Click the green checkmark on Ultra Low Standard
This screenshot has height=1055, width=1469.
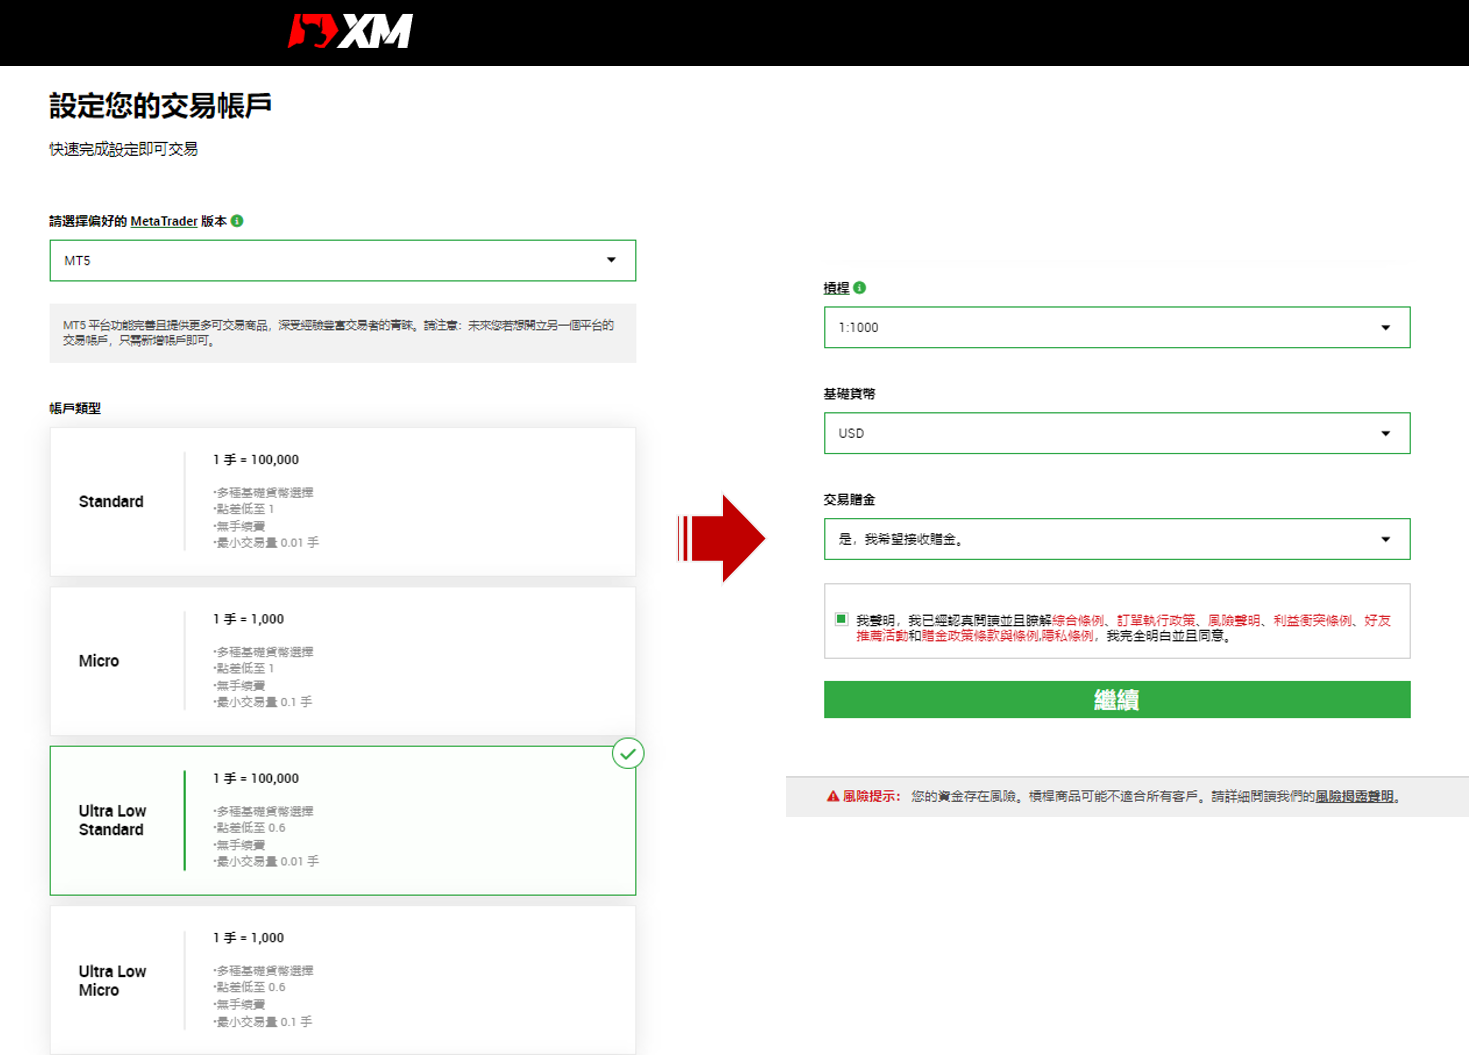[x=628, y=753]
